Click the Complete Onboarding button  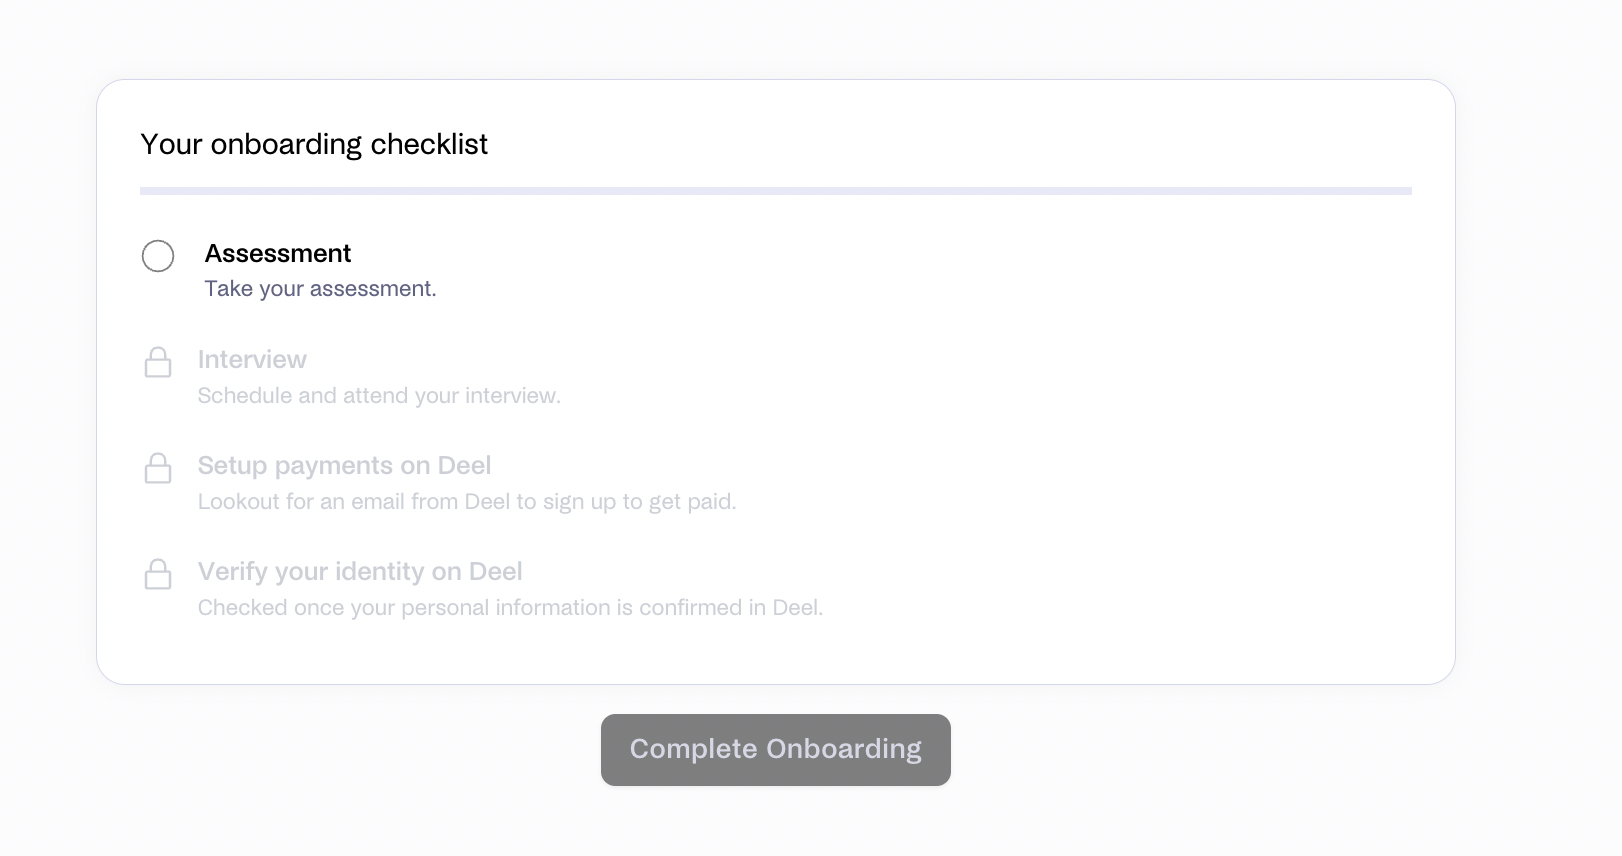pos(776,750)
